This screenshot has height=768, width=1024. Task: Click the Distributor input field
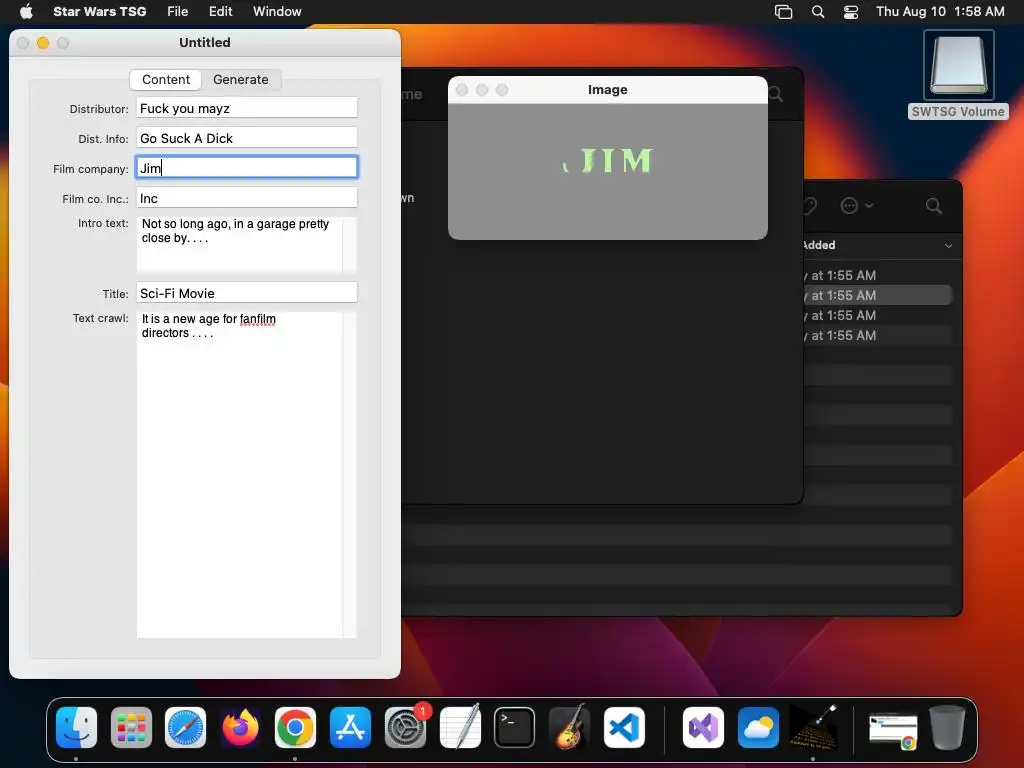[x=247, y=108]
